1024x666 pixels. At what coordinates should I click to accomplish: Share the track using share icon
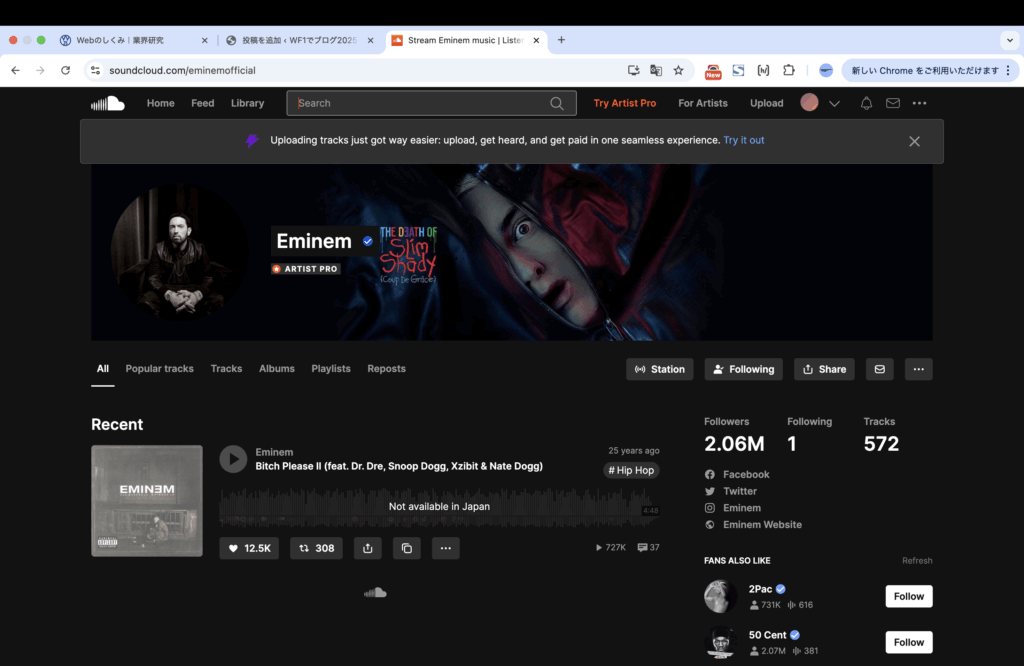point(367,548)
